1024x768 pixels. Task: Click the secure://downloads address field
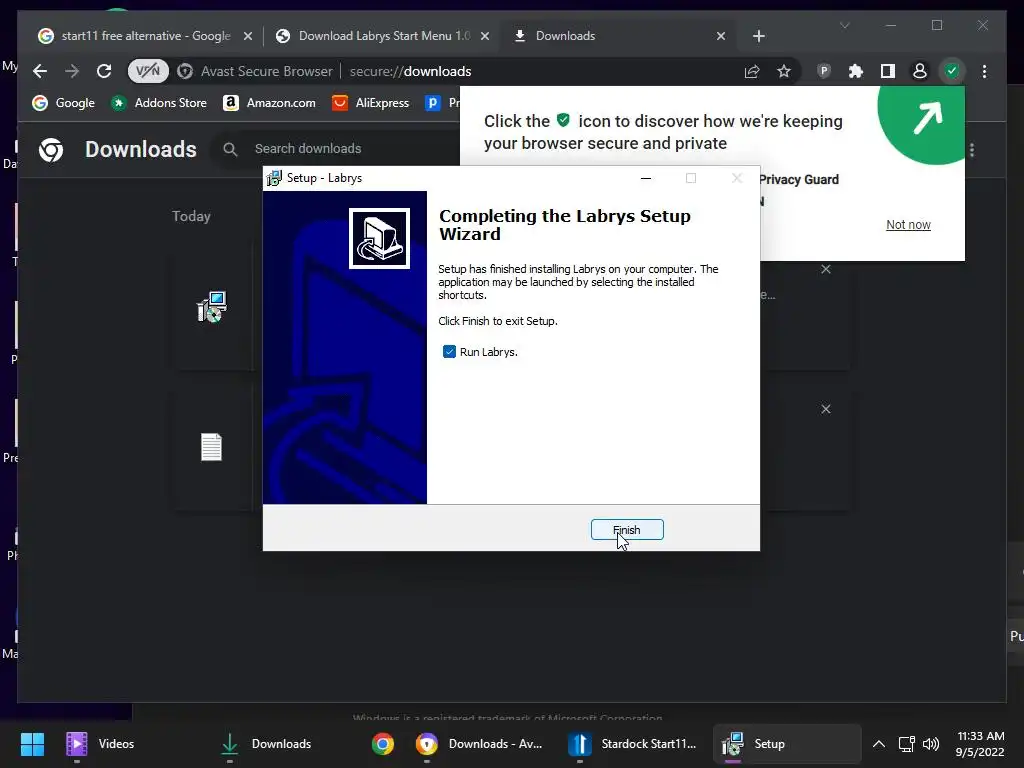pyautogui.click(x=410, y=71)
